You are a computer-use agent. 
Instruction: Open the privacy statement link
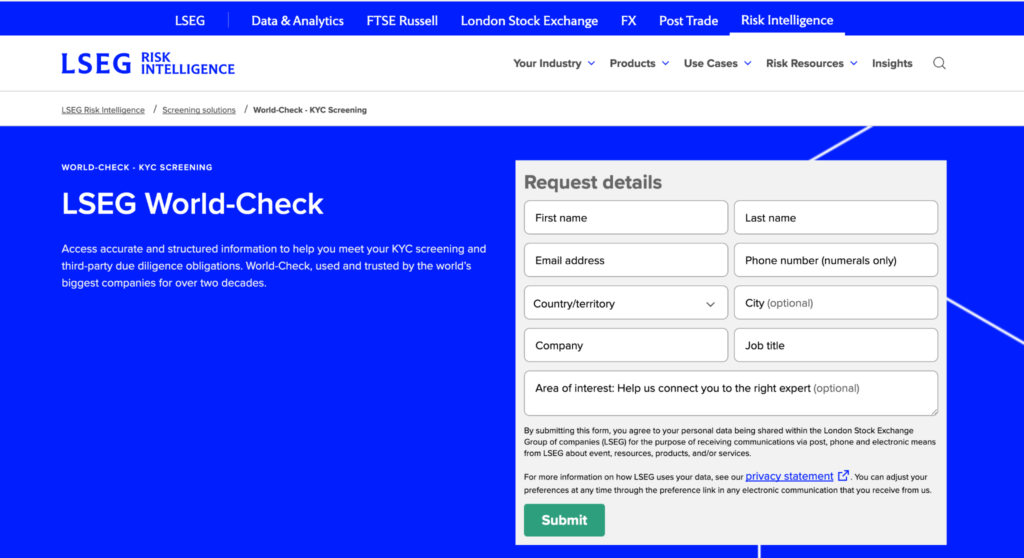pyautogui.click(x=789, y=476)
